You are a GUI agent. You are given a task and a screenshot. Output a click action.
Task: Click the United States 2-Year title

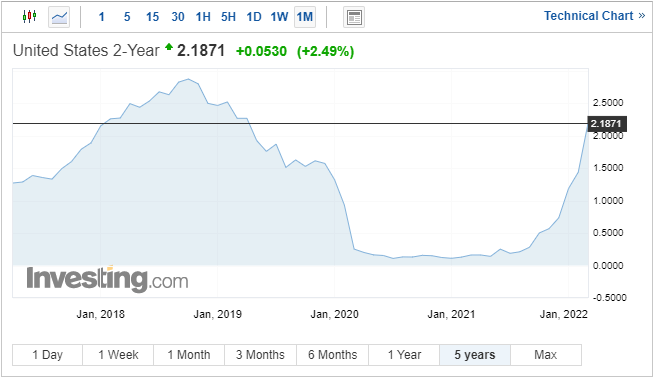[86, 50]
